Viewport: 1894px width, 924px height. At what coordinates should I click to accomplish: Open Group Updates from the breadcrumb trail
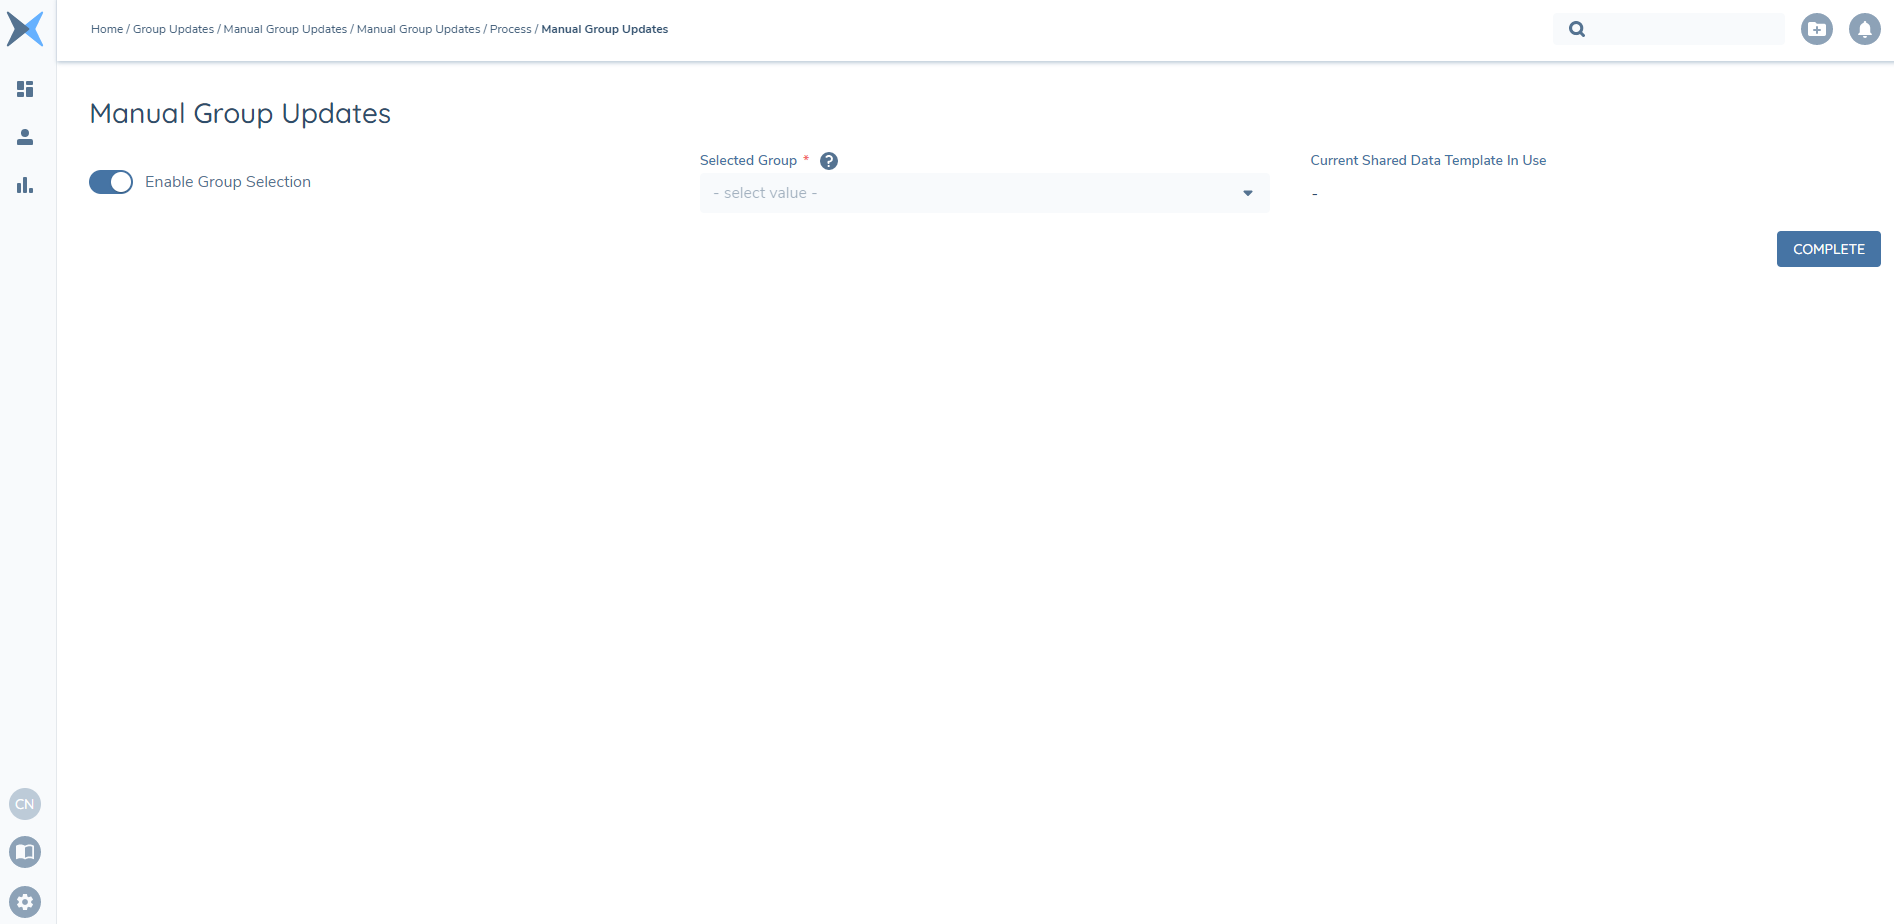click(172, 29)
